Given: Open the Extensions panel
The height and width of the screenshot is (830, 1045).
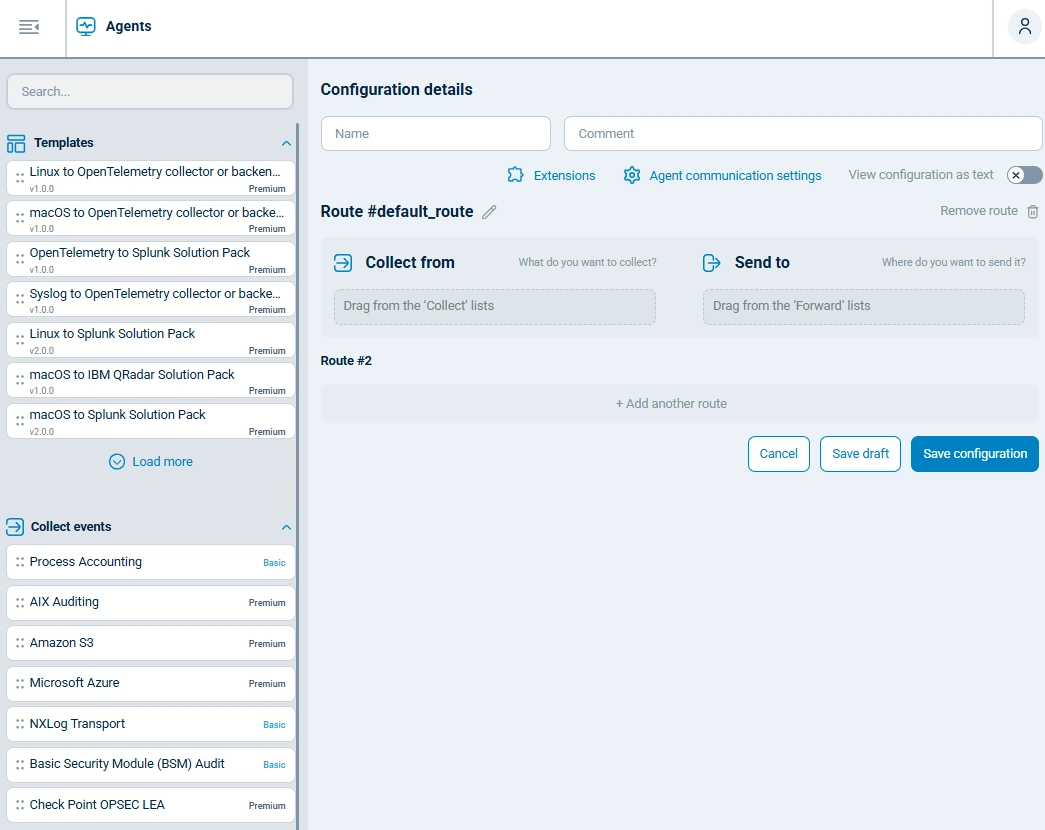Looking at the screenshot, I should (551, 175).
